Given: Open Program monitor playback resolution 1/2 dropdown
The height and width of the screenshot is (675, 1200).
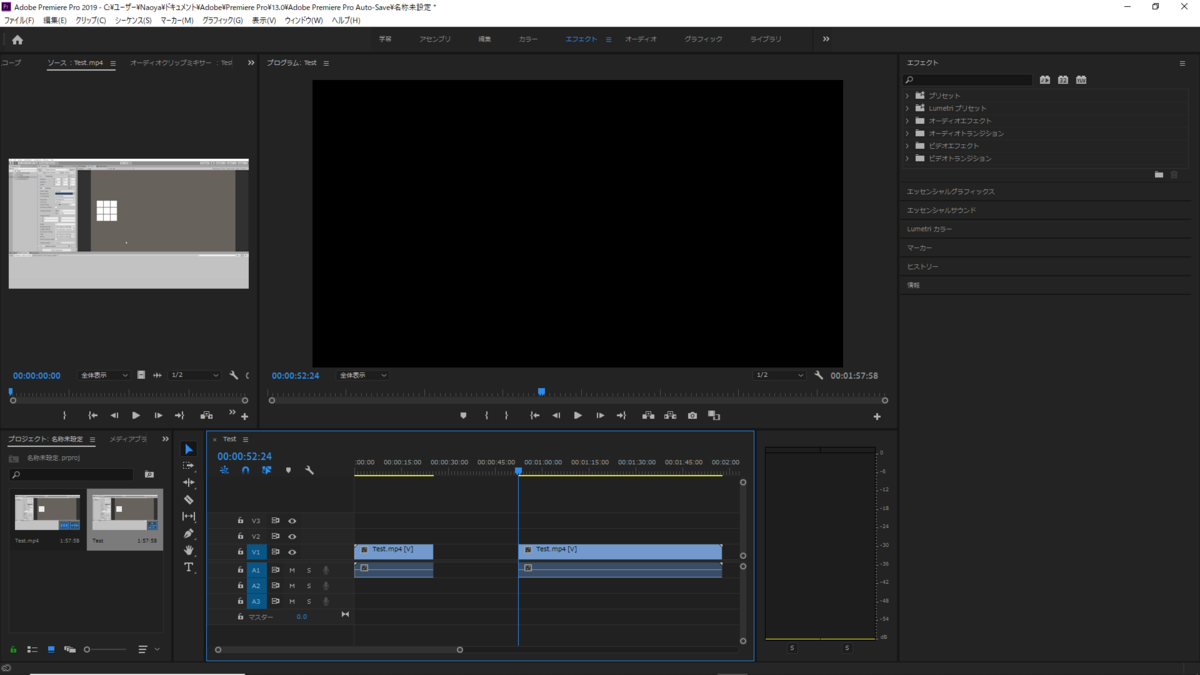Looking at the screenshot, I should tap(779, 375).
